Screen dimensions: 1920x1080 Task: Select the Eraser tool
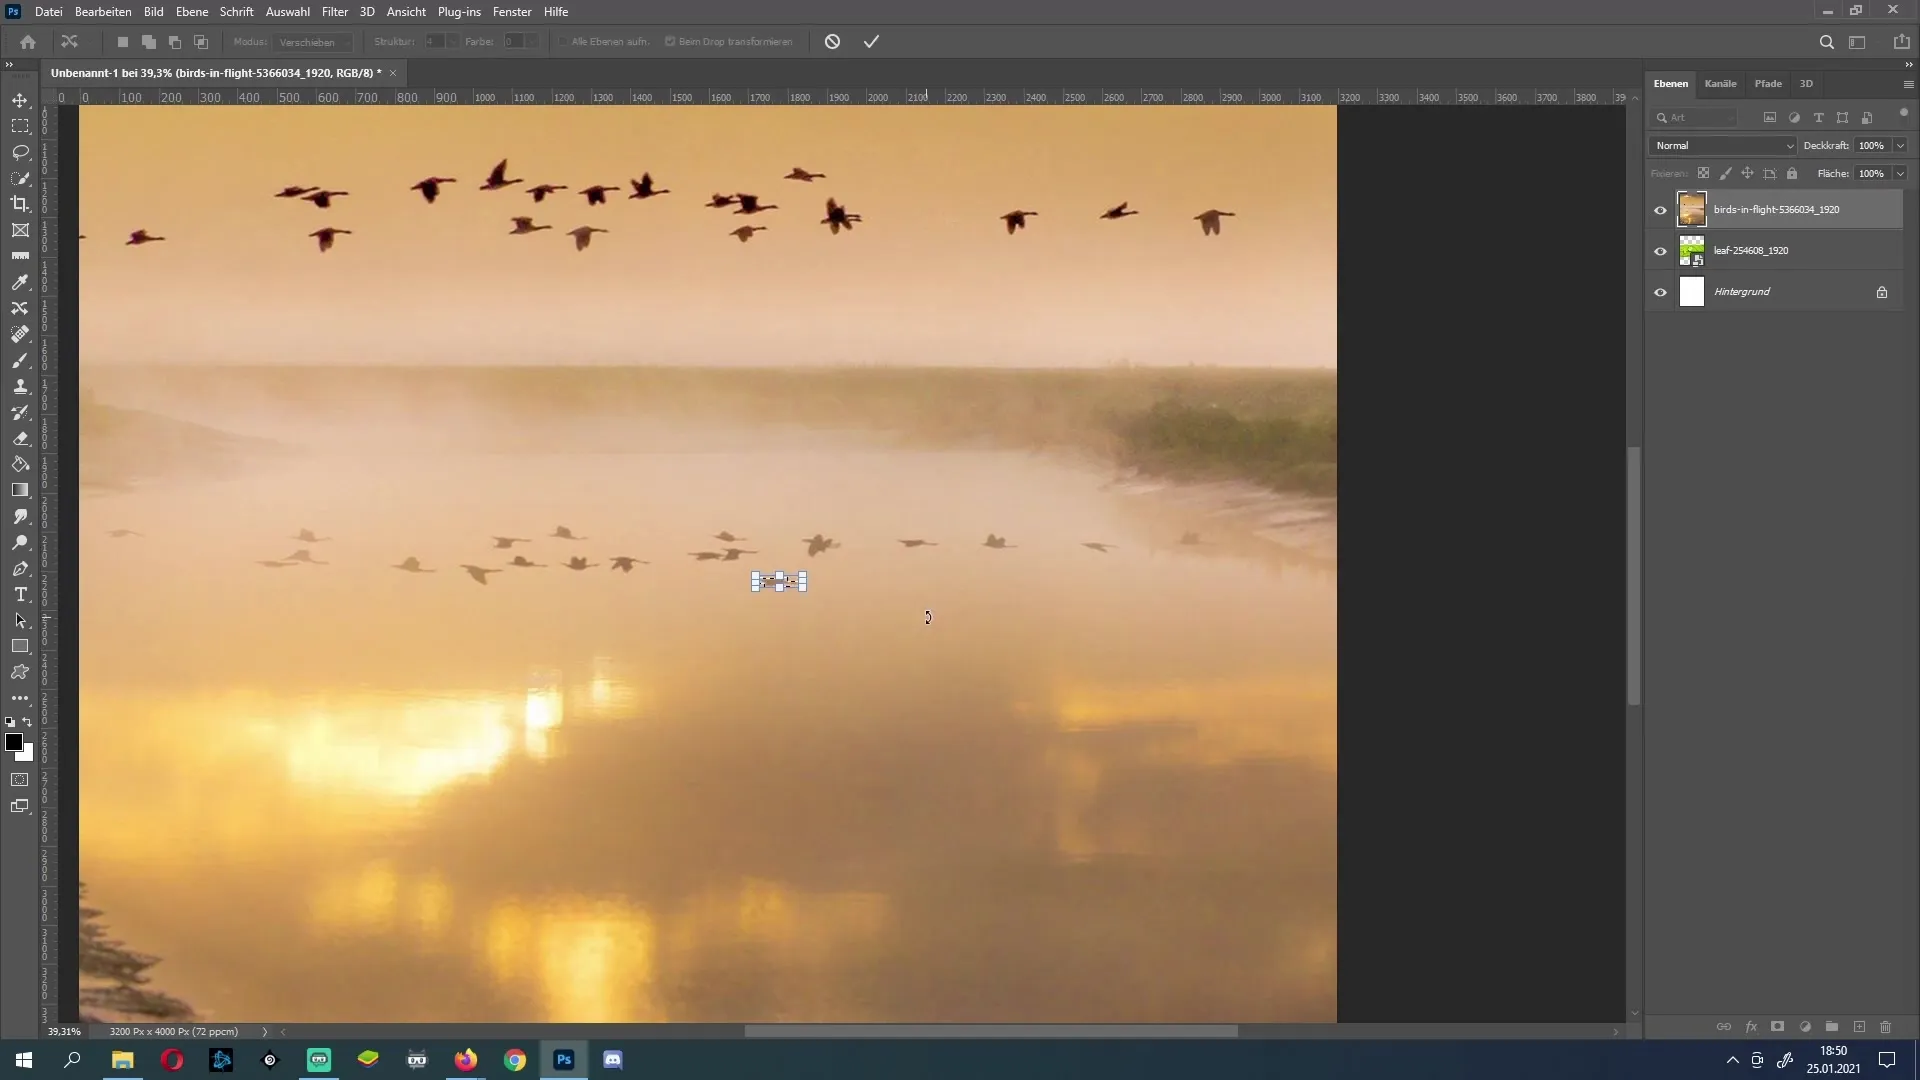click(x=20, y=438)
